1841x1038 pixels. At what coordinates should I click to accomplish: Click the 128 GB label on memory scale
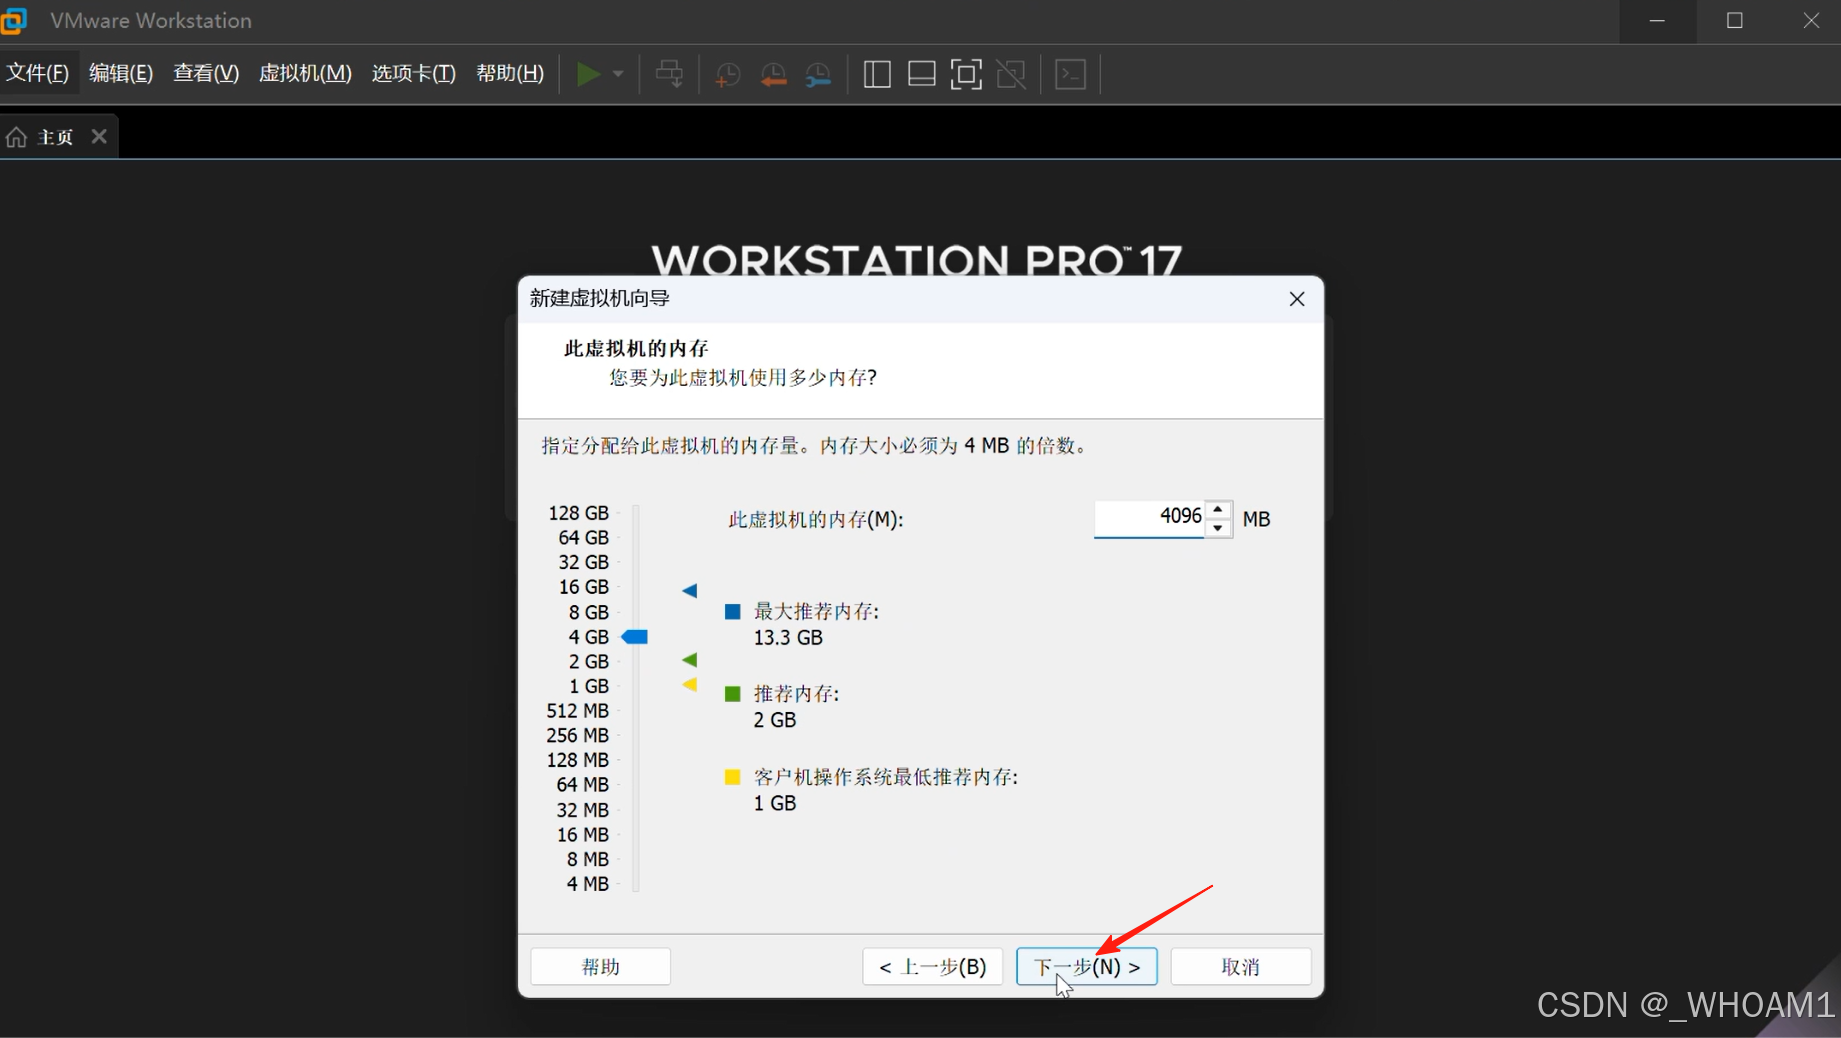(x=578, y=513)
